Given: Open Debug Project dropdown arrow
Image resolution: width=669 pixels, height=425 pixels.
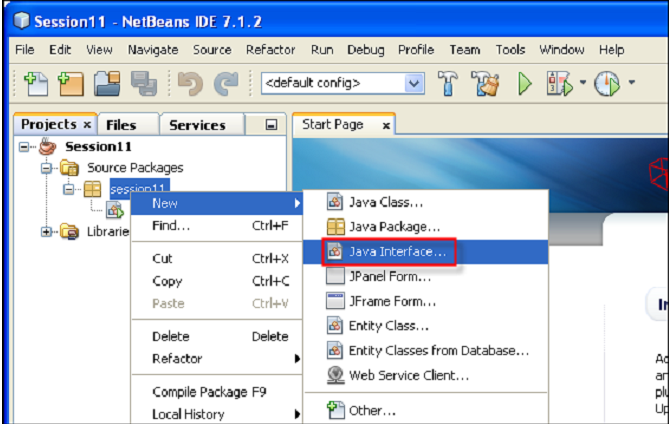Looking at the screenshot, I should [582, 82].
